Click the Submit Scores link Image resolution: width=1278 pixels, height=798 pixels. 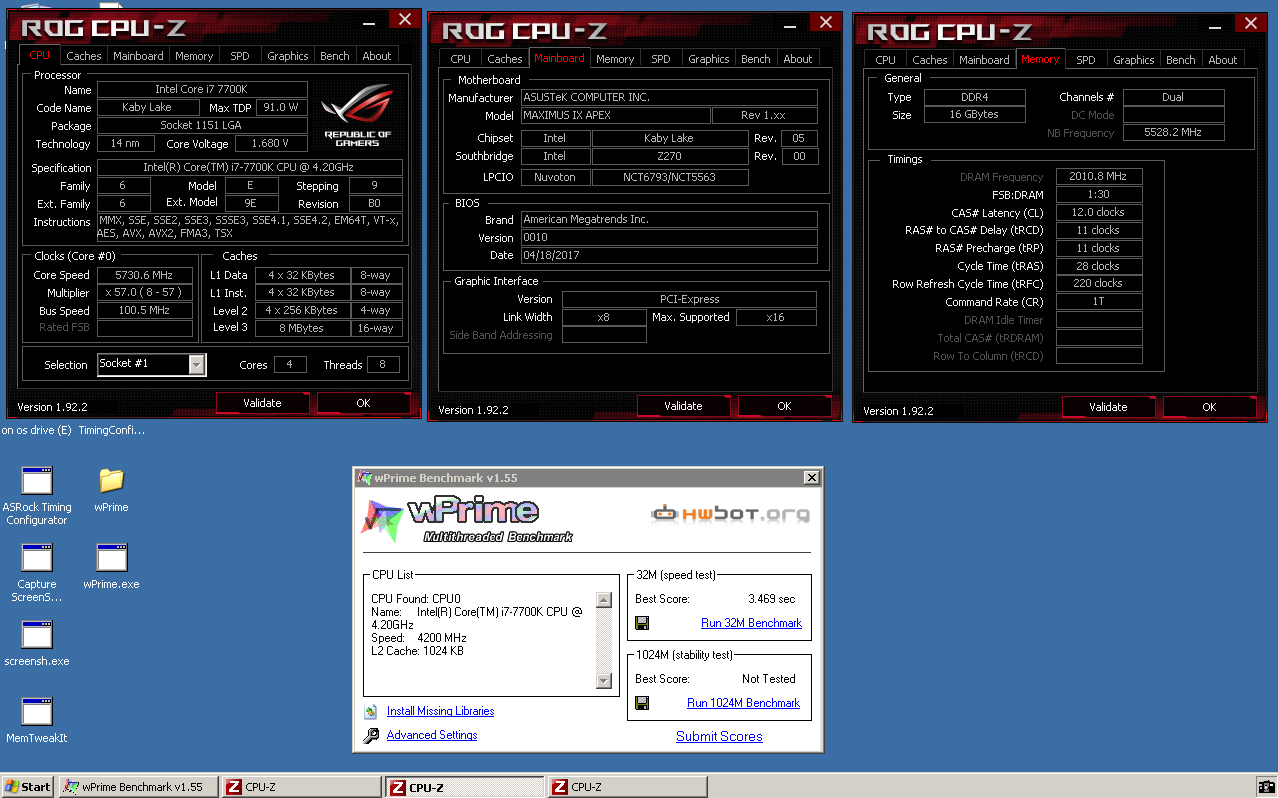719,736
